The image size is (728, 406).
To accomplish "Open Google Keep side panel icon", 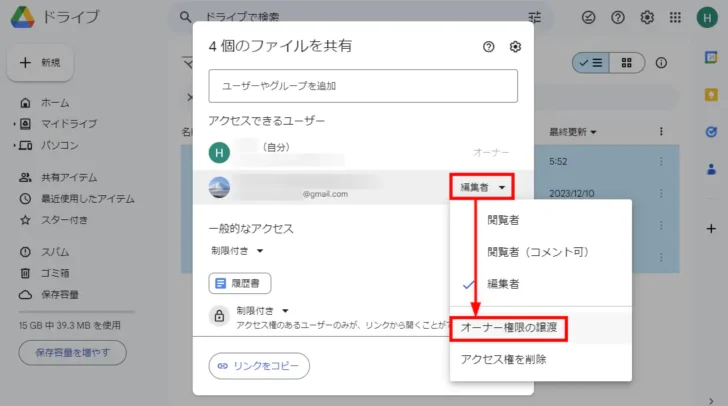I will tap(711, 95).
